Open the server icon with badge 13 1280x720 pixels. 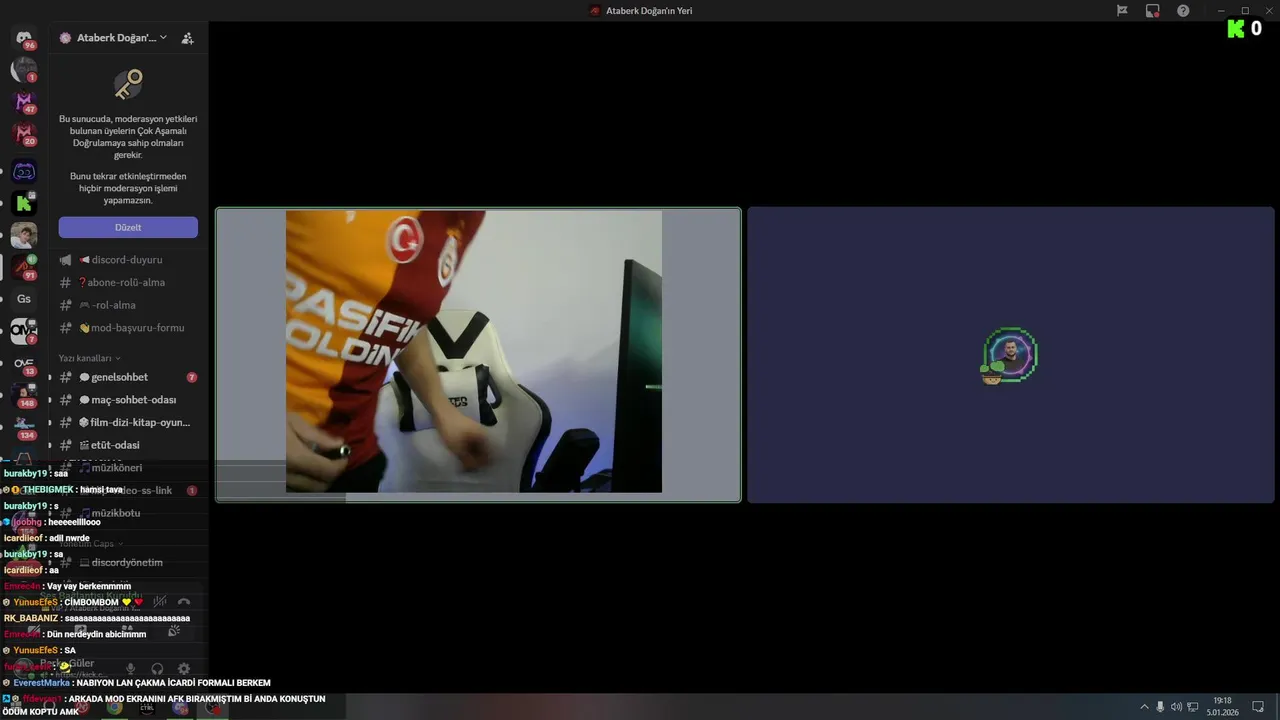24,363
